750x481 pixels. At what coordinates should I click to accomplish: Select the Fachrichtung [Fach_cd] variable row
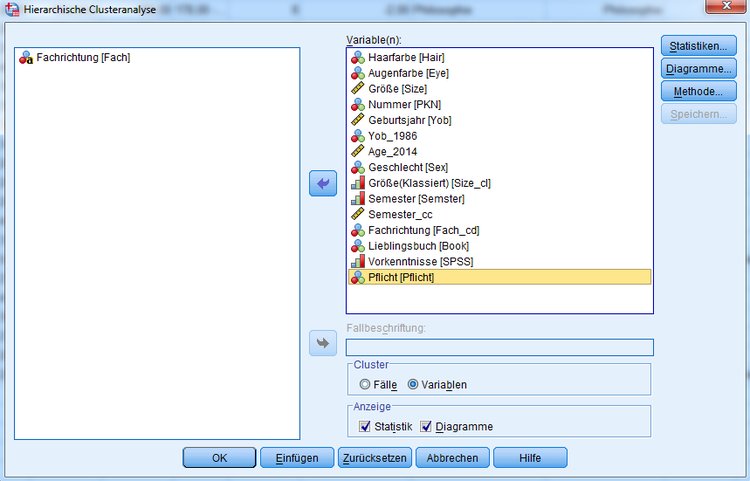tap(499, 230)
